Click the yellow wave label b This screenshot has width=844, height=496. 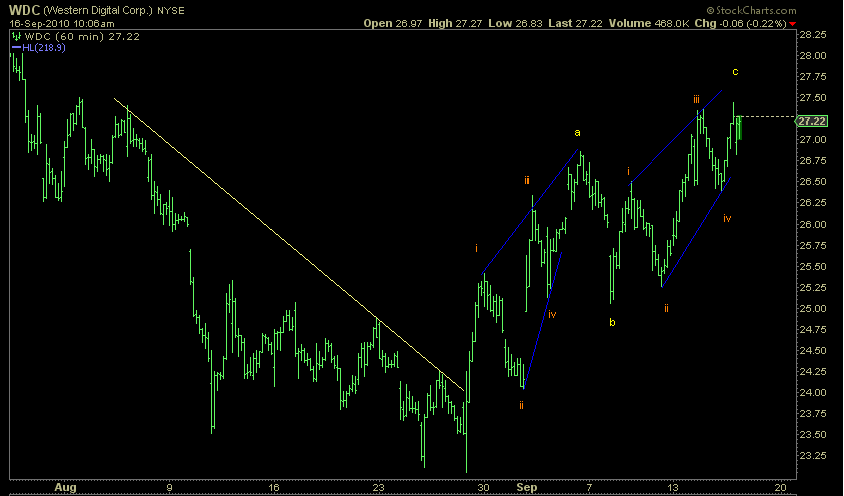[x=612, y=322]
